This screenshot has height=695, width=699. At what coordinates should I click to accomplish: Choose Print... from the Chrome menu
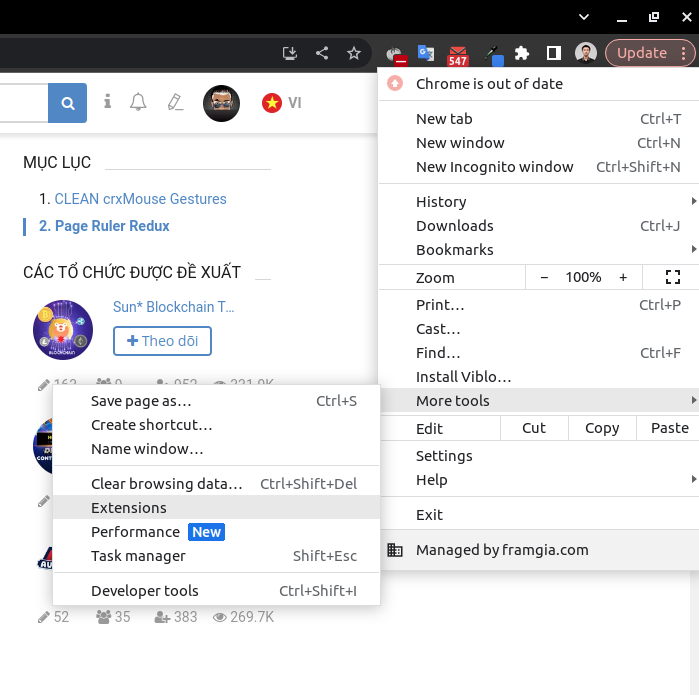tap(539, 305)
